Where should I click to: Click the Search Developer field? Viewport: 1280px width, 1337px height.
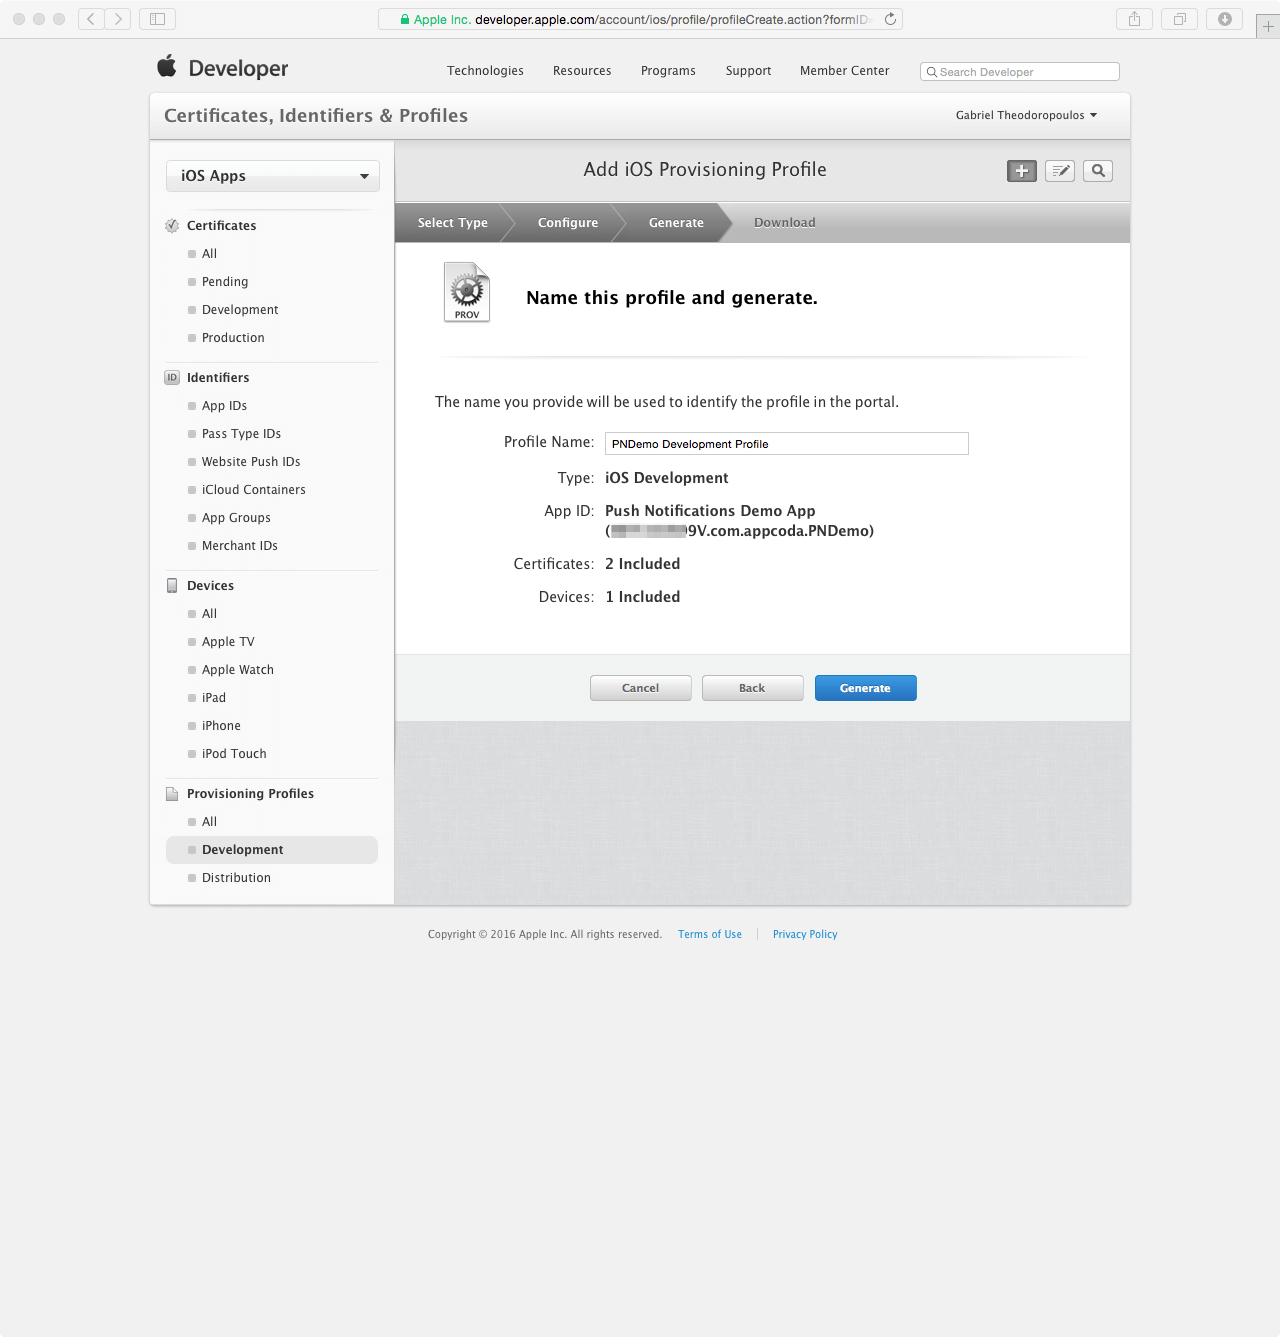(1020, 72)
